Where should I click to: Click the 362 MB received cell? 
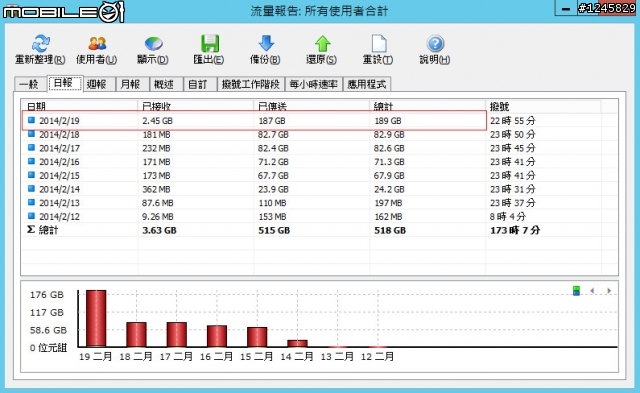tap(156, 189)
